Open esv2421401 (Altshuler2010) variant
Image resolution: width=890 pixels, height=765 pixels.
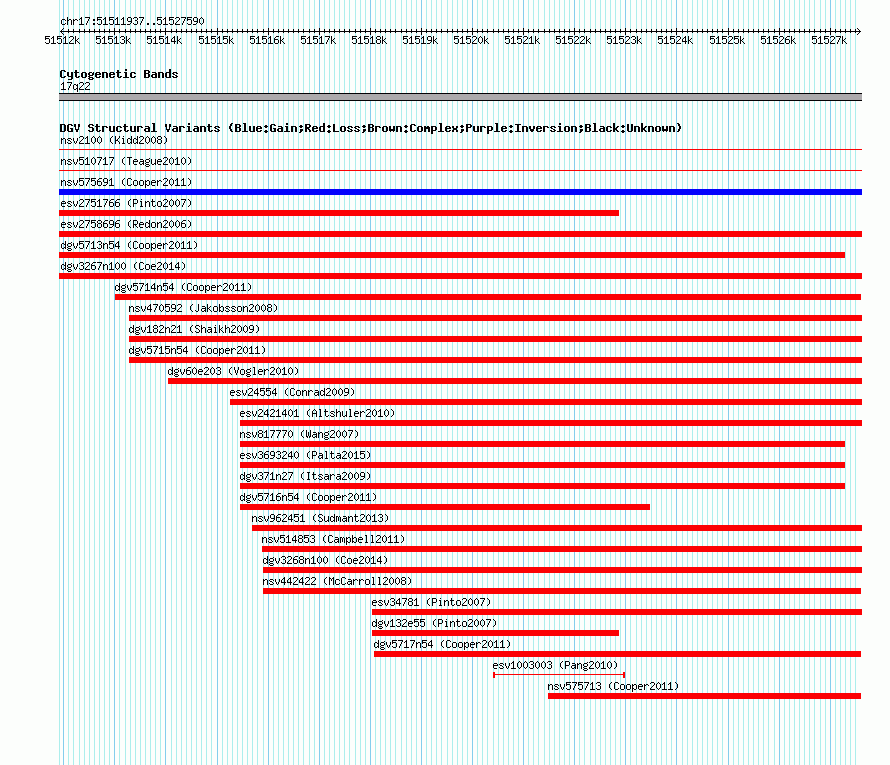[x=317, y=413]
